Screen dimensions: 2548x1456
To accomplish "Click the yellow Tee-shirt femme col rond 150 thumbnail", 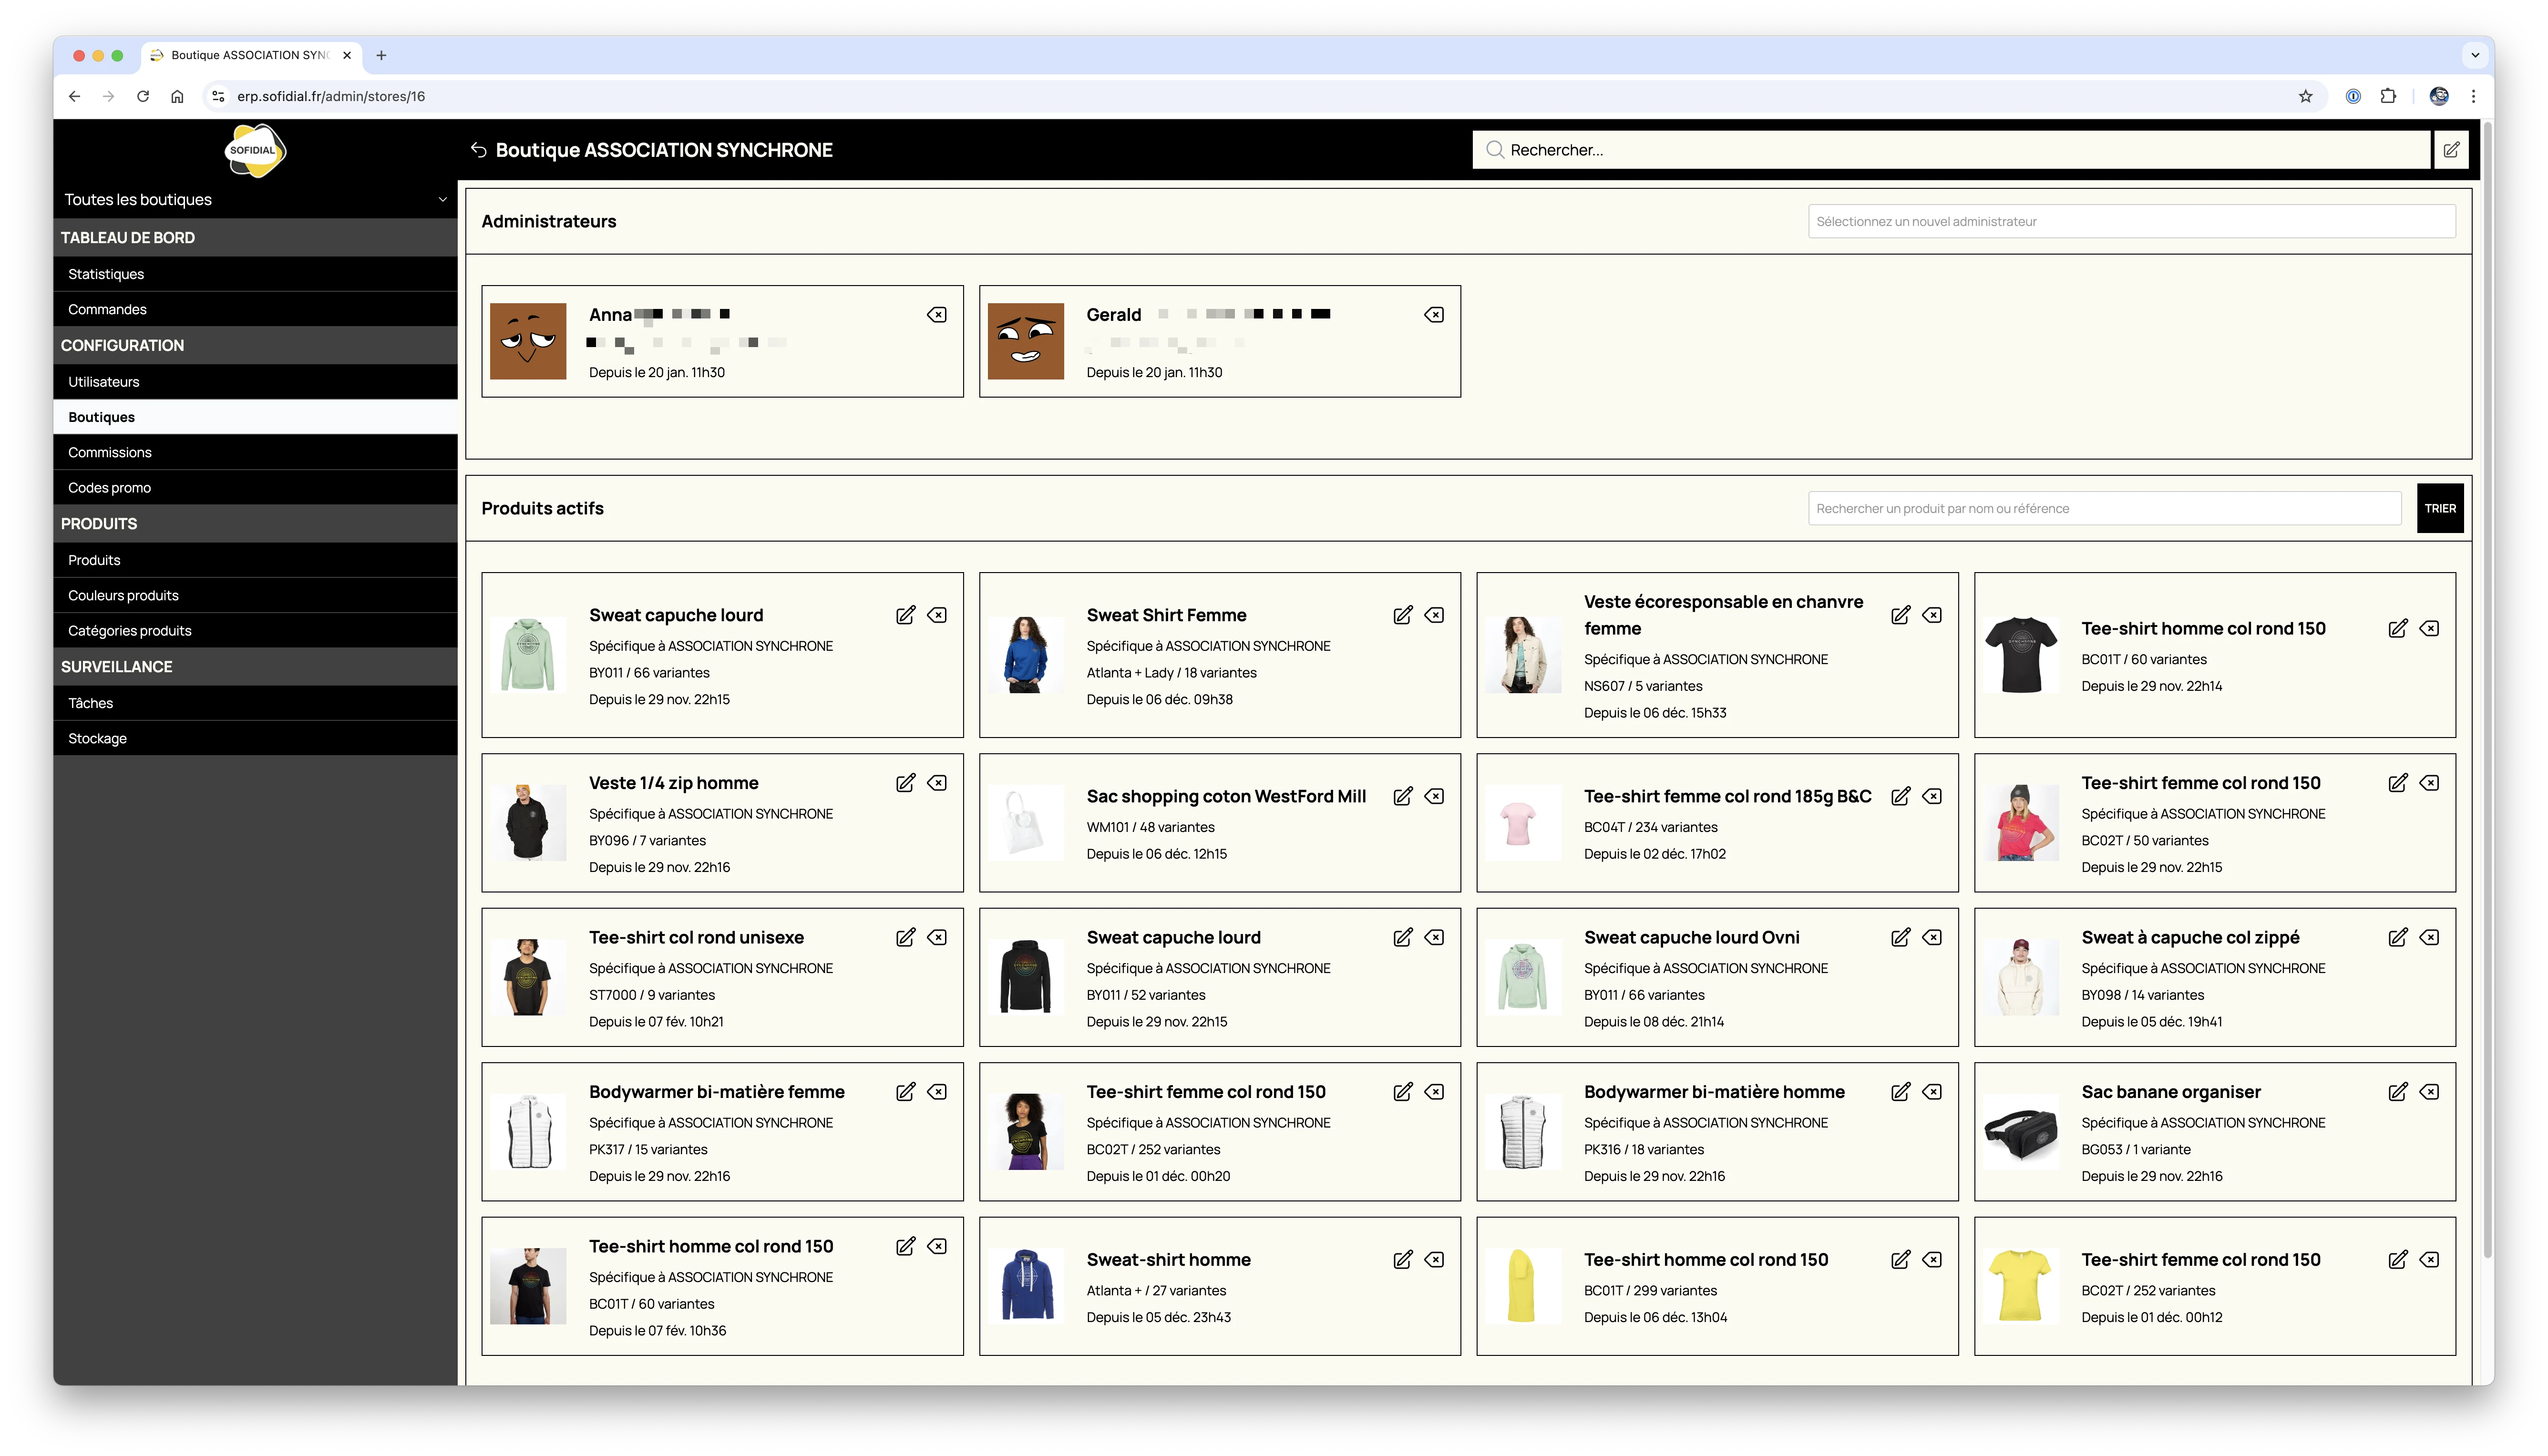I will (2021, 1286).
